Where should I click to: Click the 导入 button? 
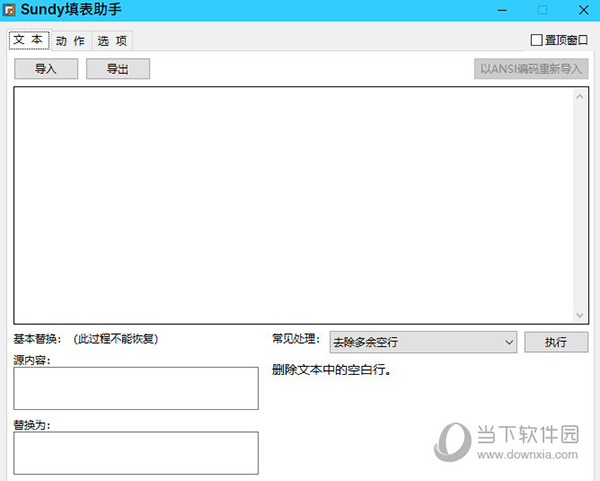pyautogui.click(x=46, y=69)
